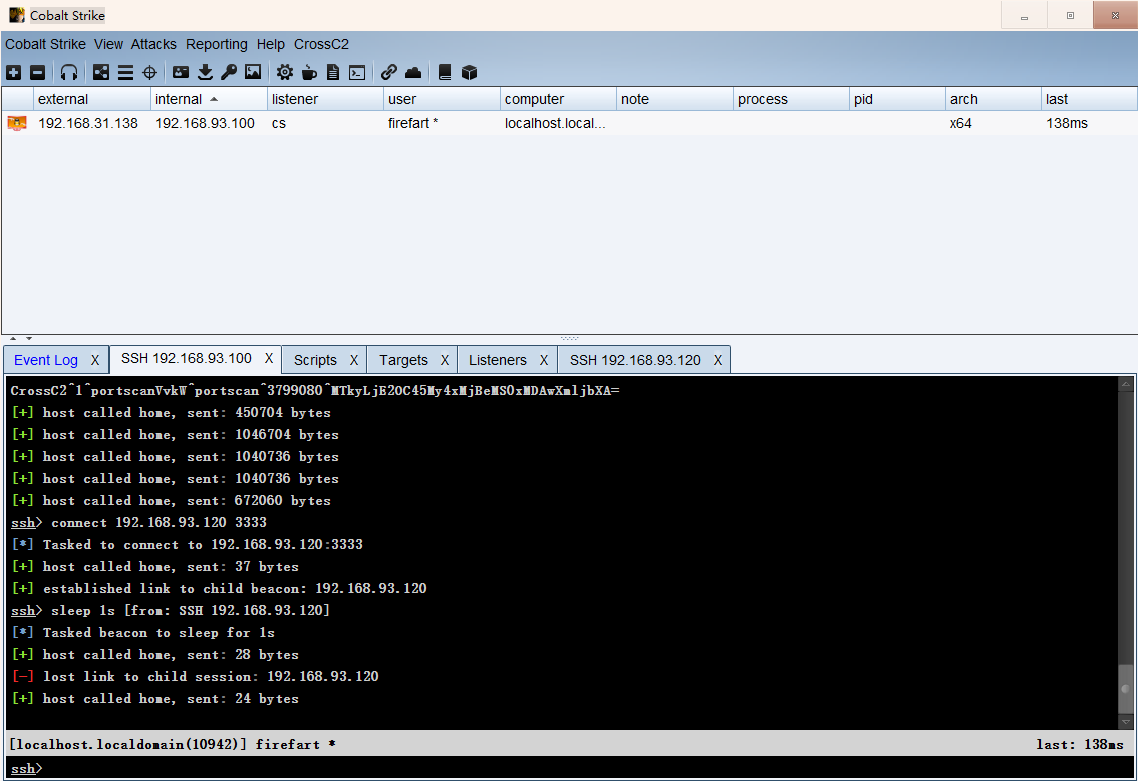Click the console scrollbar thumb
The image size is (1138, 781).
click(1126, 689)
